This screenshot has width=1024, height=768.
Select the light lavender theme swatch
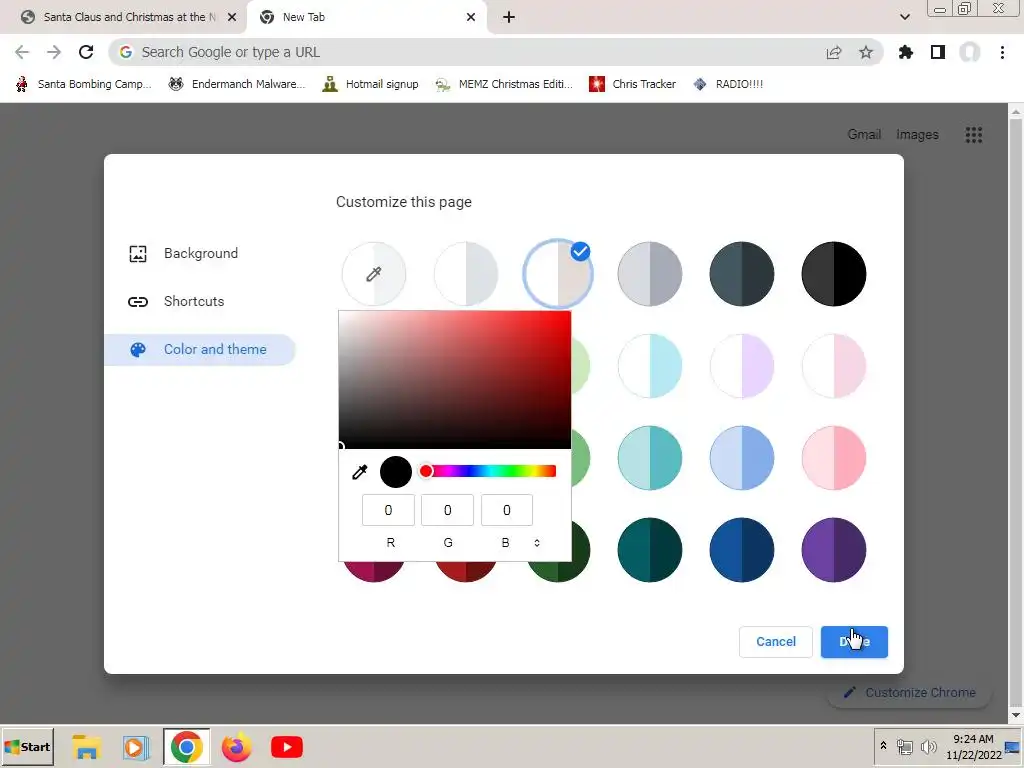click(x=742, y=366)
